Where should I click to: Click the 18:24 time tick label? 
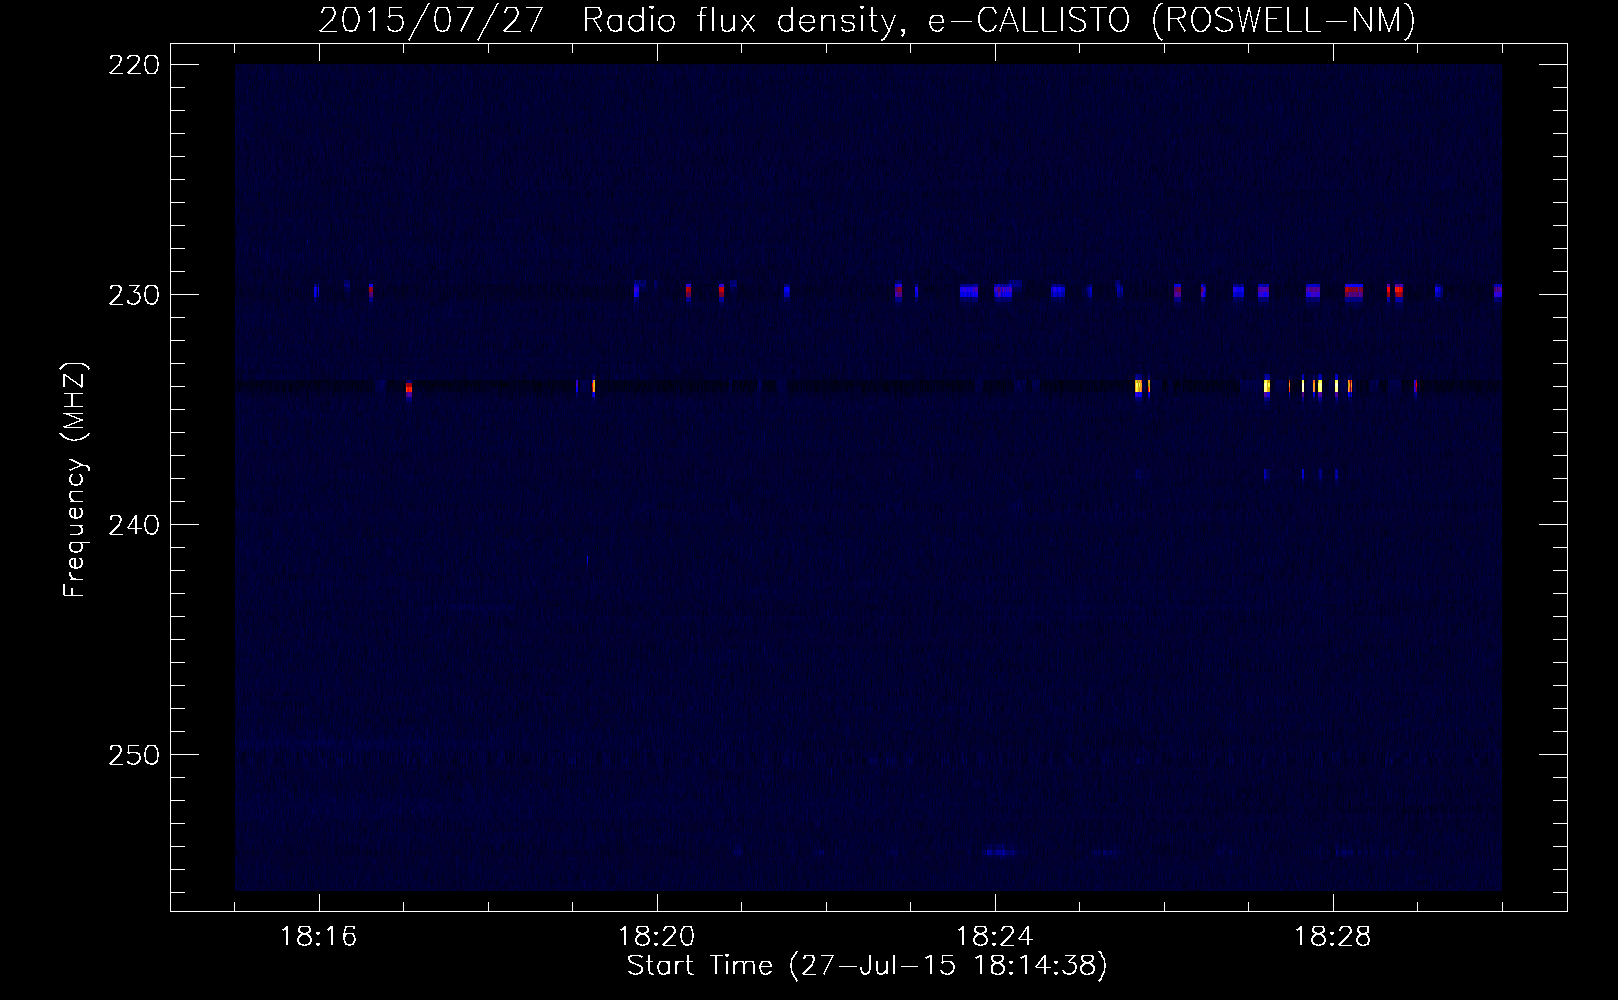click(x=994, y=937)
